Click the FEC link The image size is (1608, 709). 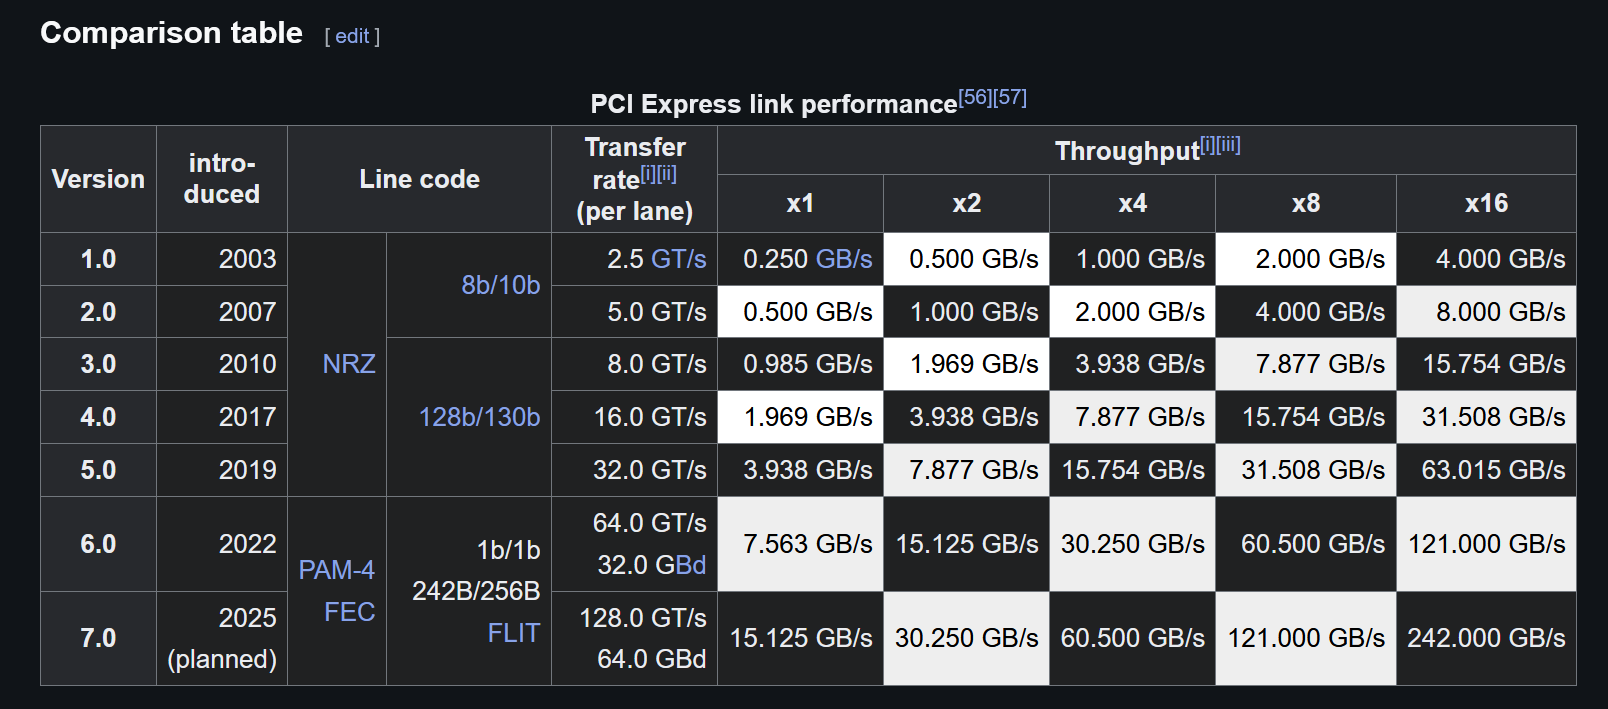(349, 612)
